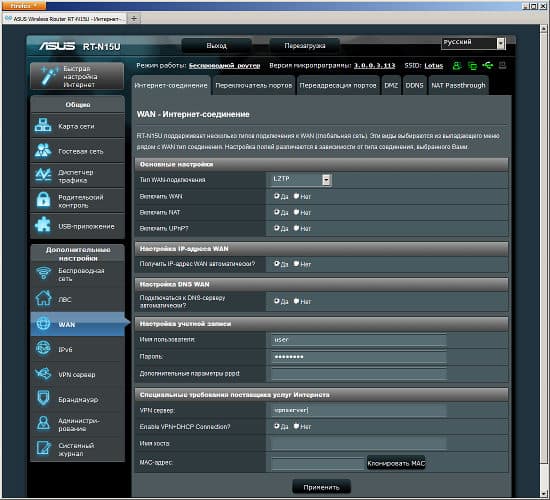Screen dimensions: 550x500
Task: Switch to the NAT Passthrough tab
Action: point(458,85)
